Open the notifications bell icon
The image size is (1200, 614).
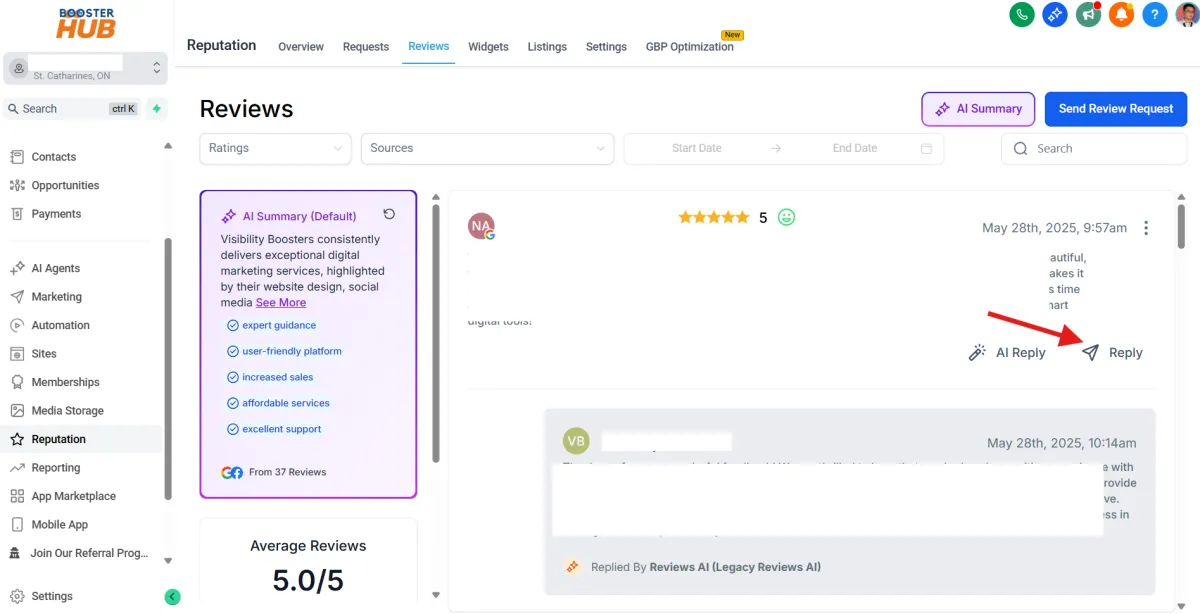(x=1121, y=15)
